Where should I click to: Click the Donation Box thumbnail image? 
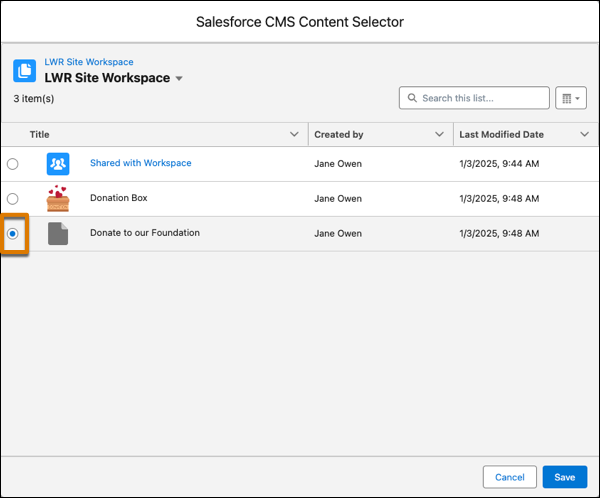[x=58, y=199]
